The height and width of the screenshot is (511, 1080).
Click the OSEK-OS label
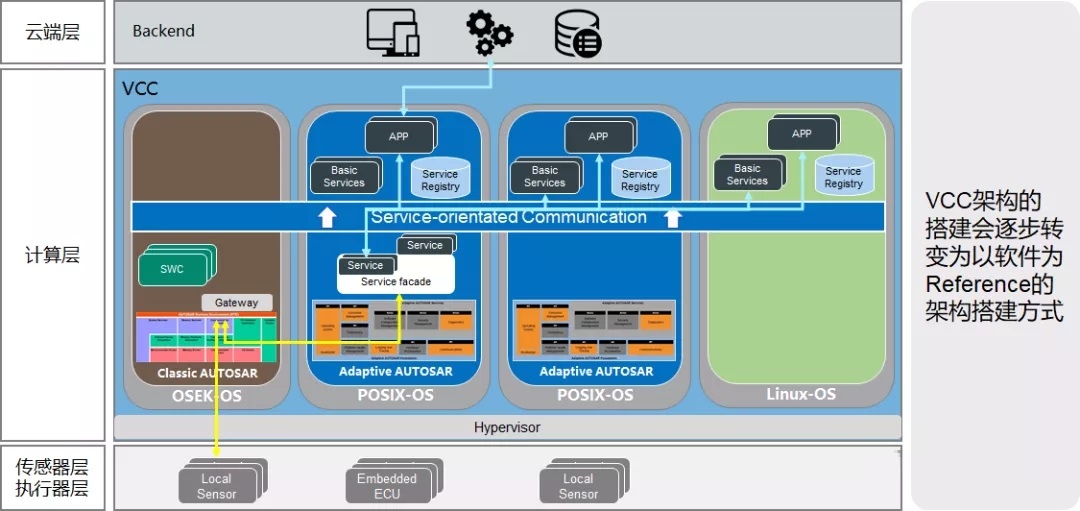click(206, 395)
